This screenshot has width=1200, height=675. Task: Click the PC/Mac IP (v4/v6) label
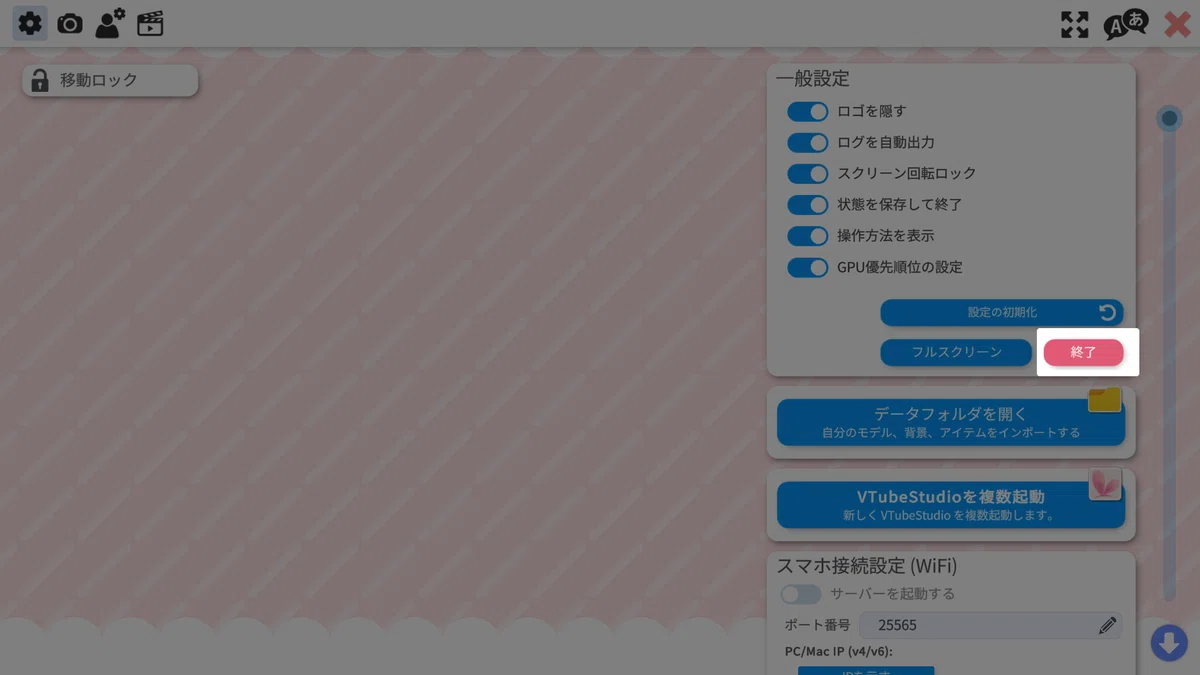tap(838, 652)
